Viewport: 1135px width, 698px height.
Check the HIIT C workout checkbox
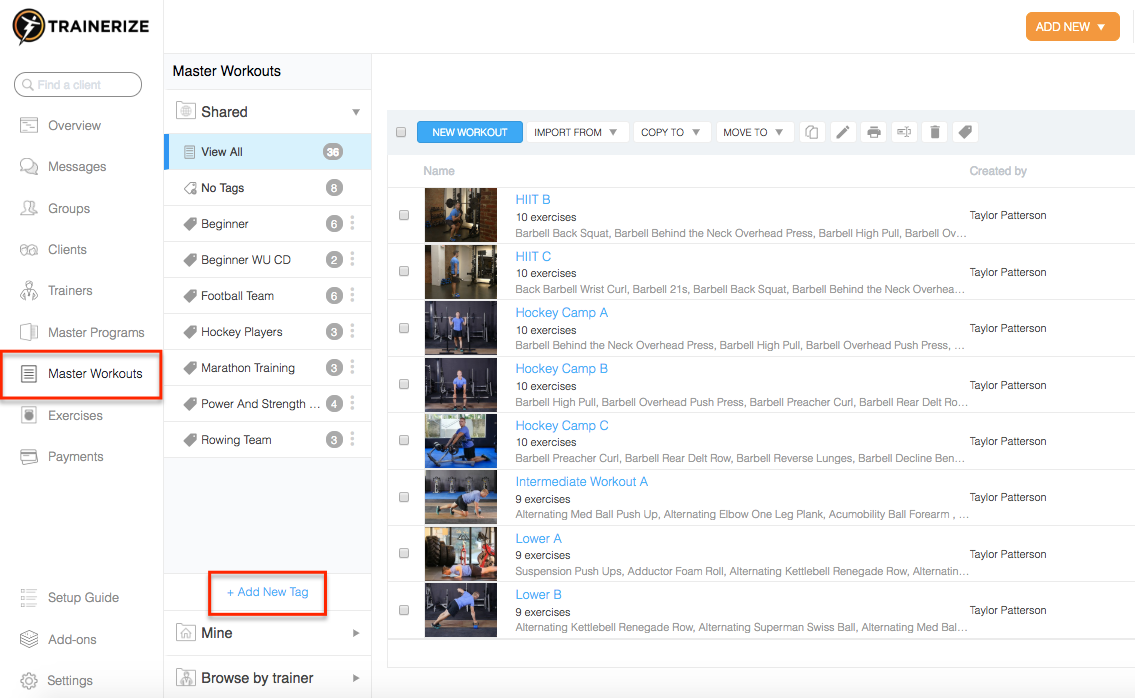pyautogui.click(x=404, y=272)
